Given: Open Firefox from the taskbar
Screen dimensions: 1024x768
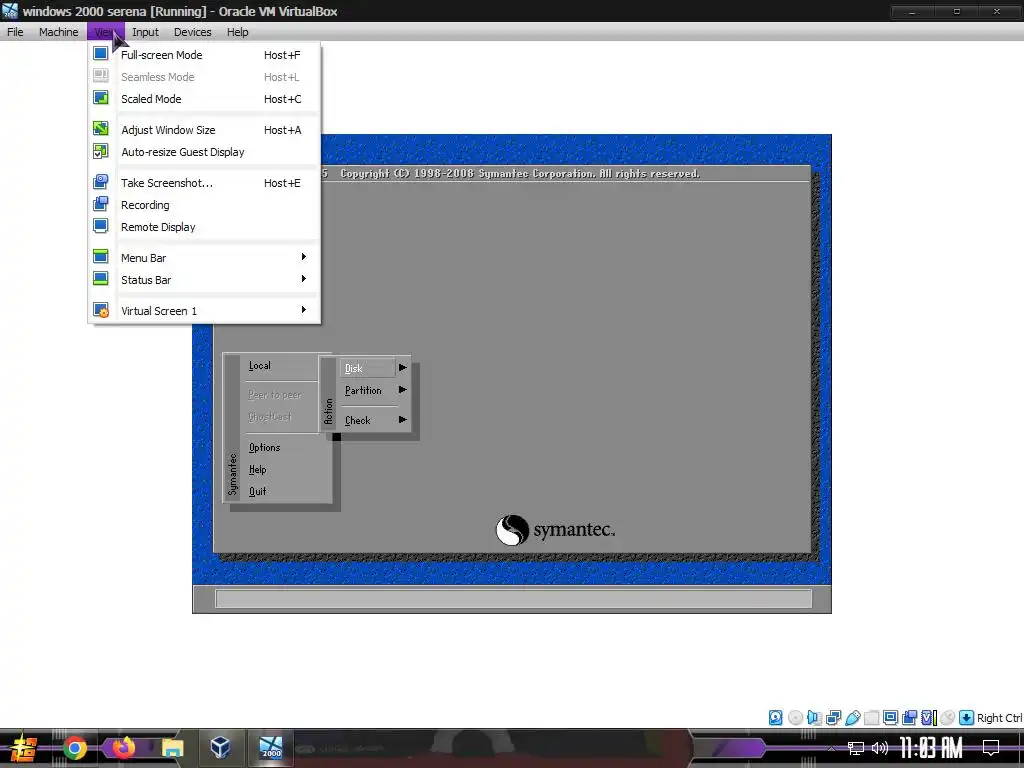Looking at the screenshot, I should click(123, 748).
